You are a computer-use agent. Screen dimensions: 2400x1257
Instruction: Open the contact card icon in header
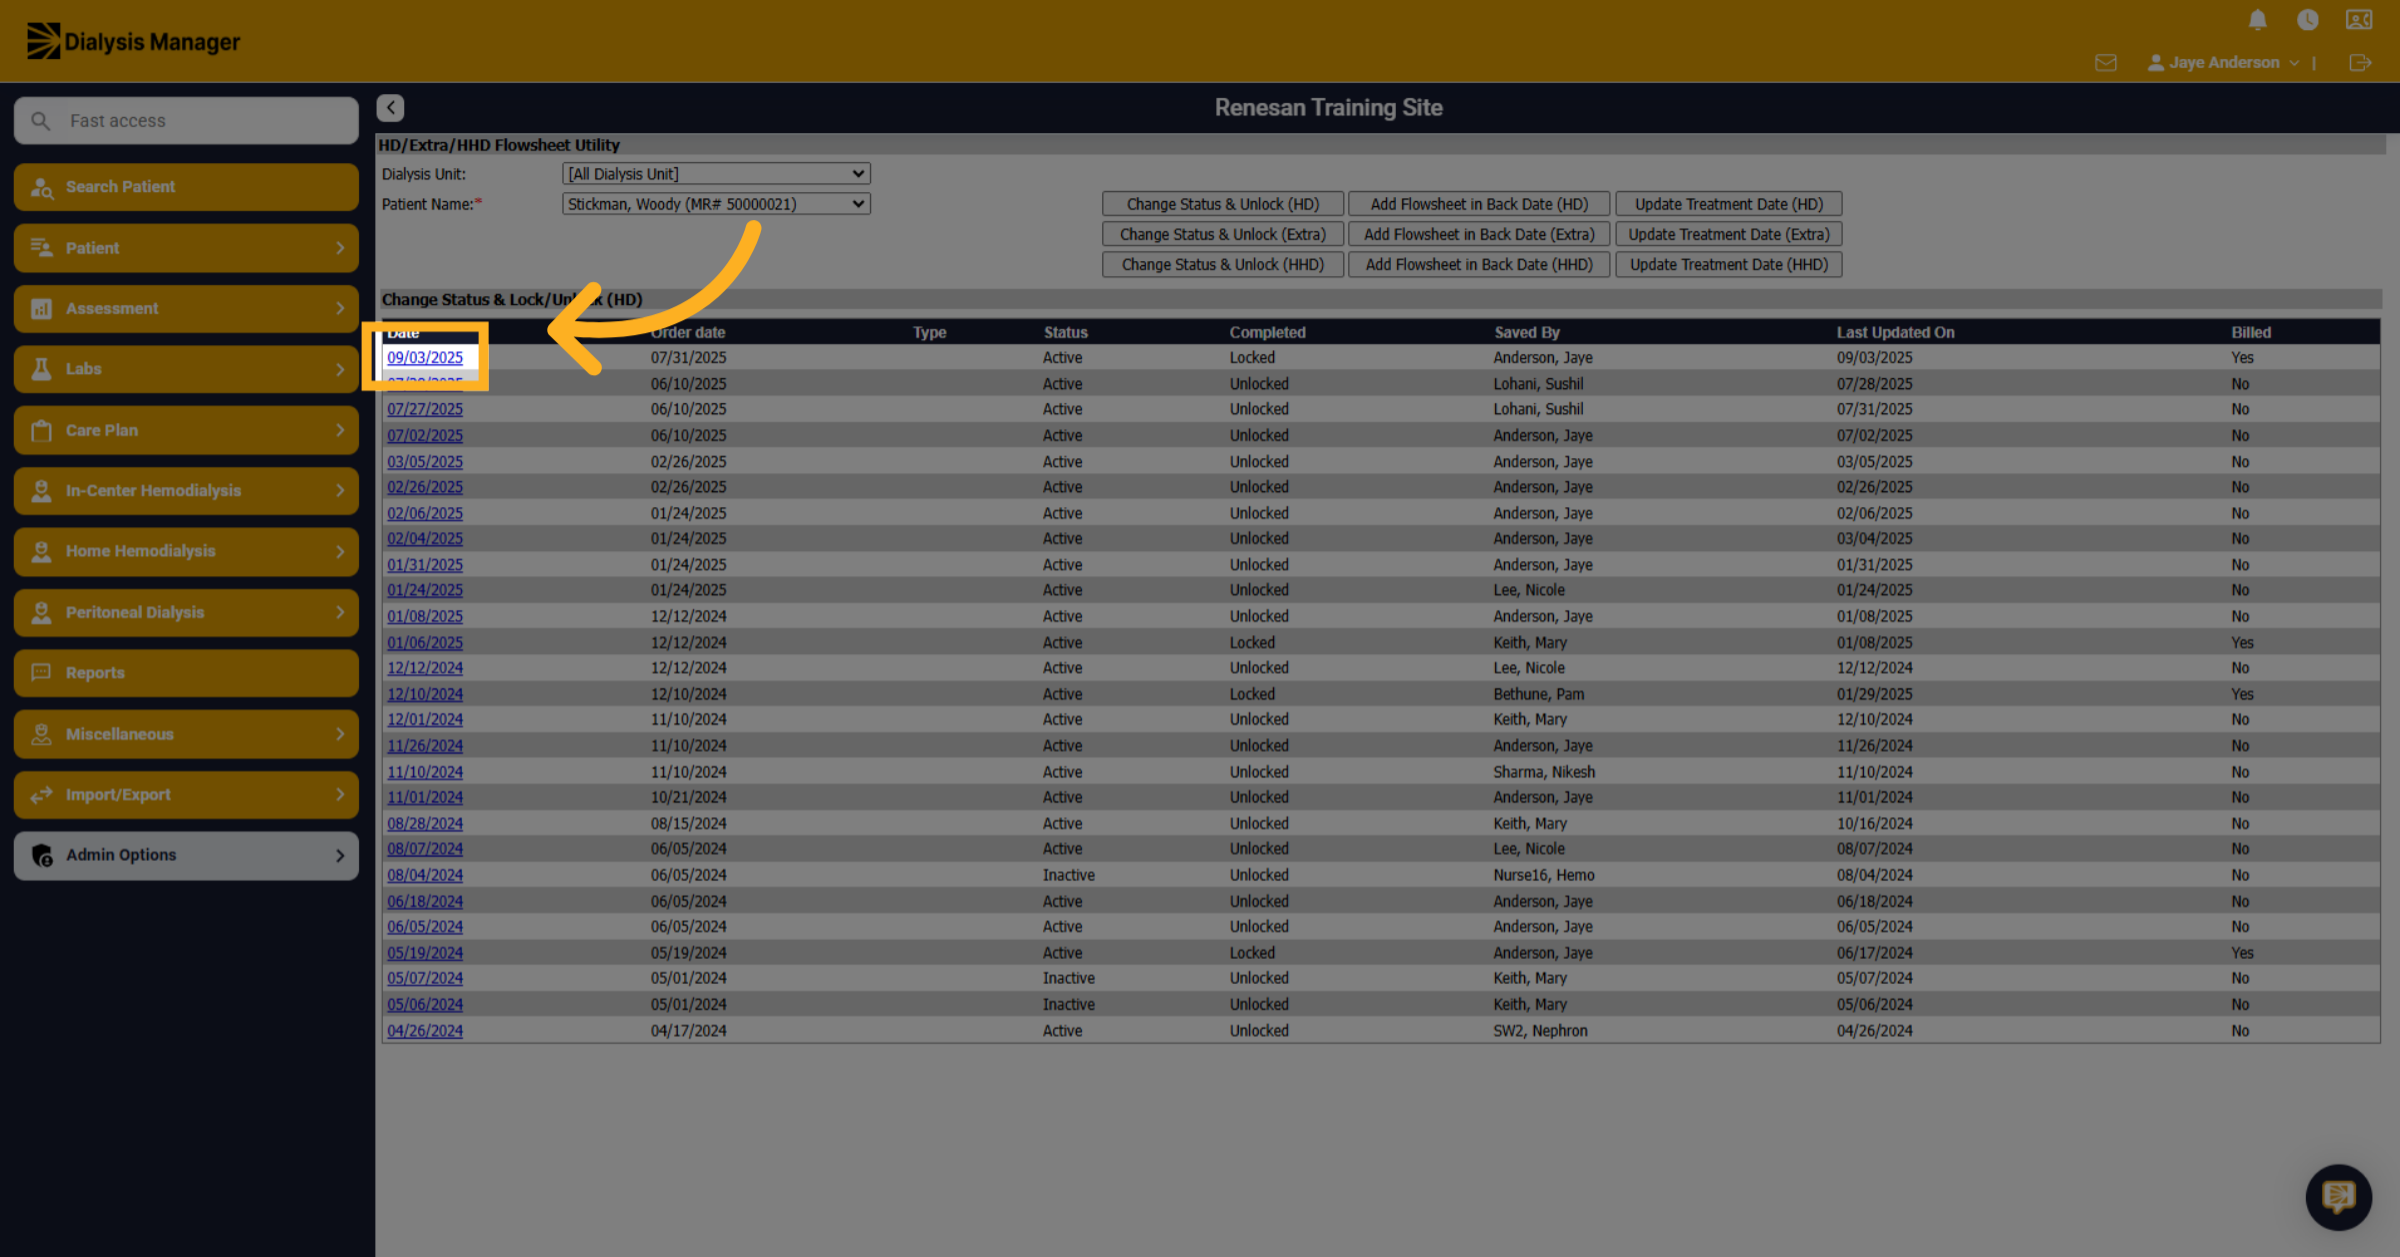click(x=2359, y=20)
